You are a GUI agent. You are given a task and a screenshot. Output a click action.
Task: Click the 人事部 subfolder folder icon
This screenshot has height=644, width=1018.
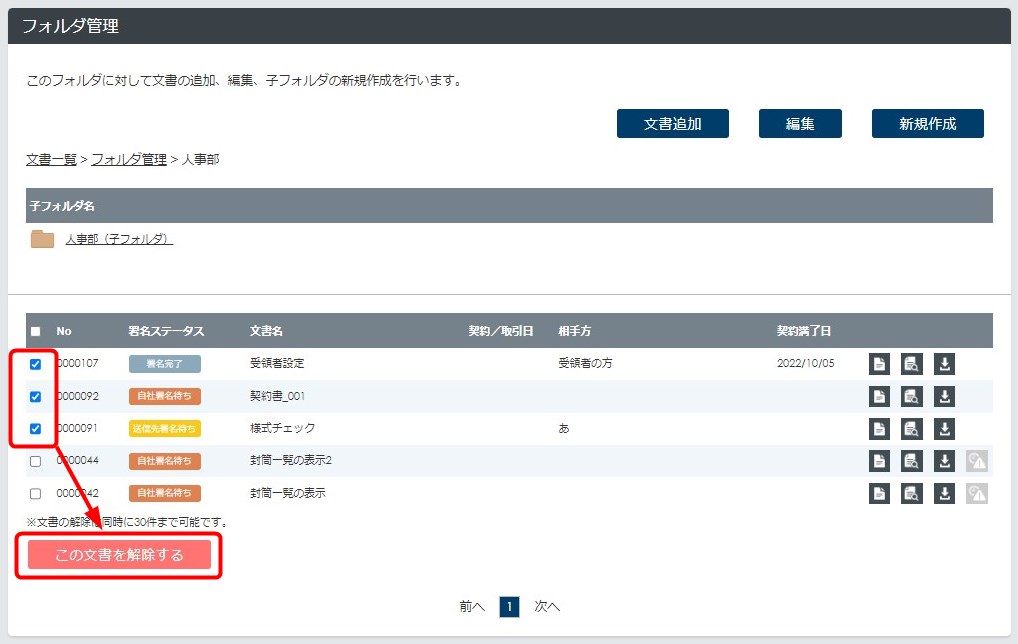click(x=42, y=239)
